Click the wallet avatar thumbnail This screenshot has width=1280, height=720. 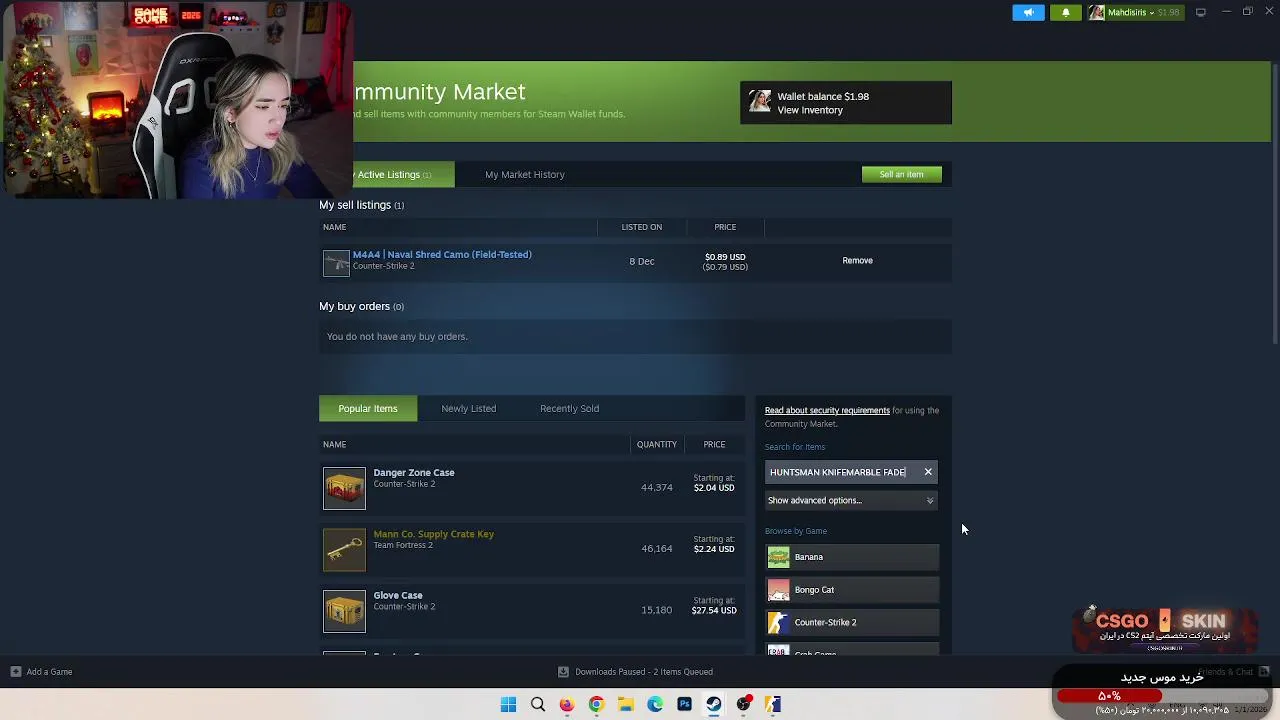tap(760, 102)
